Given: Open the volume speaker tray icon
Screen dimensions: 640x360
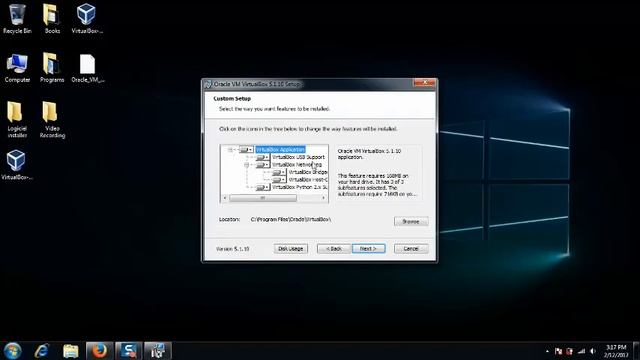Looking at the screenshot, I should tap(593, 351).
